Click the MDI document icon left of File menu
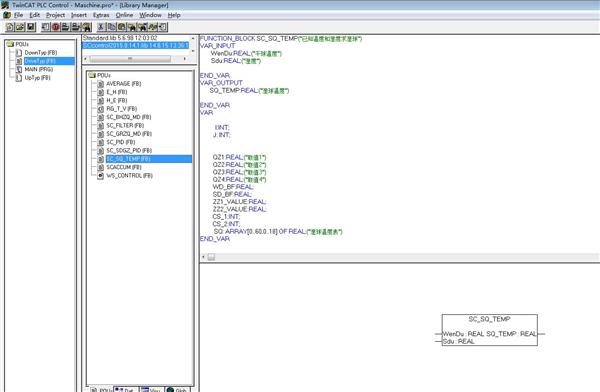 [x=7, y=15]
